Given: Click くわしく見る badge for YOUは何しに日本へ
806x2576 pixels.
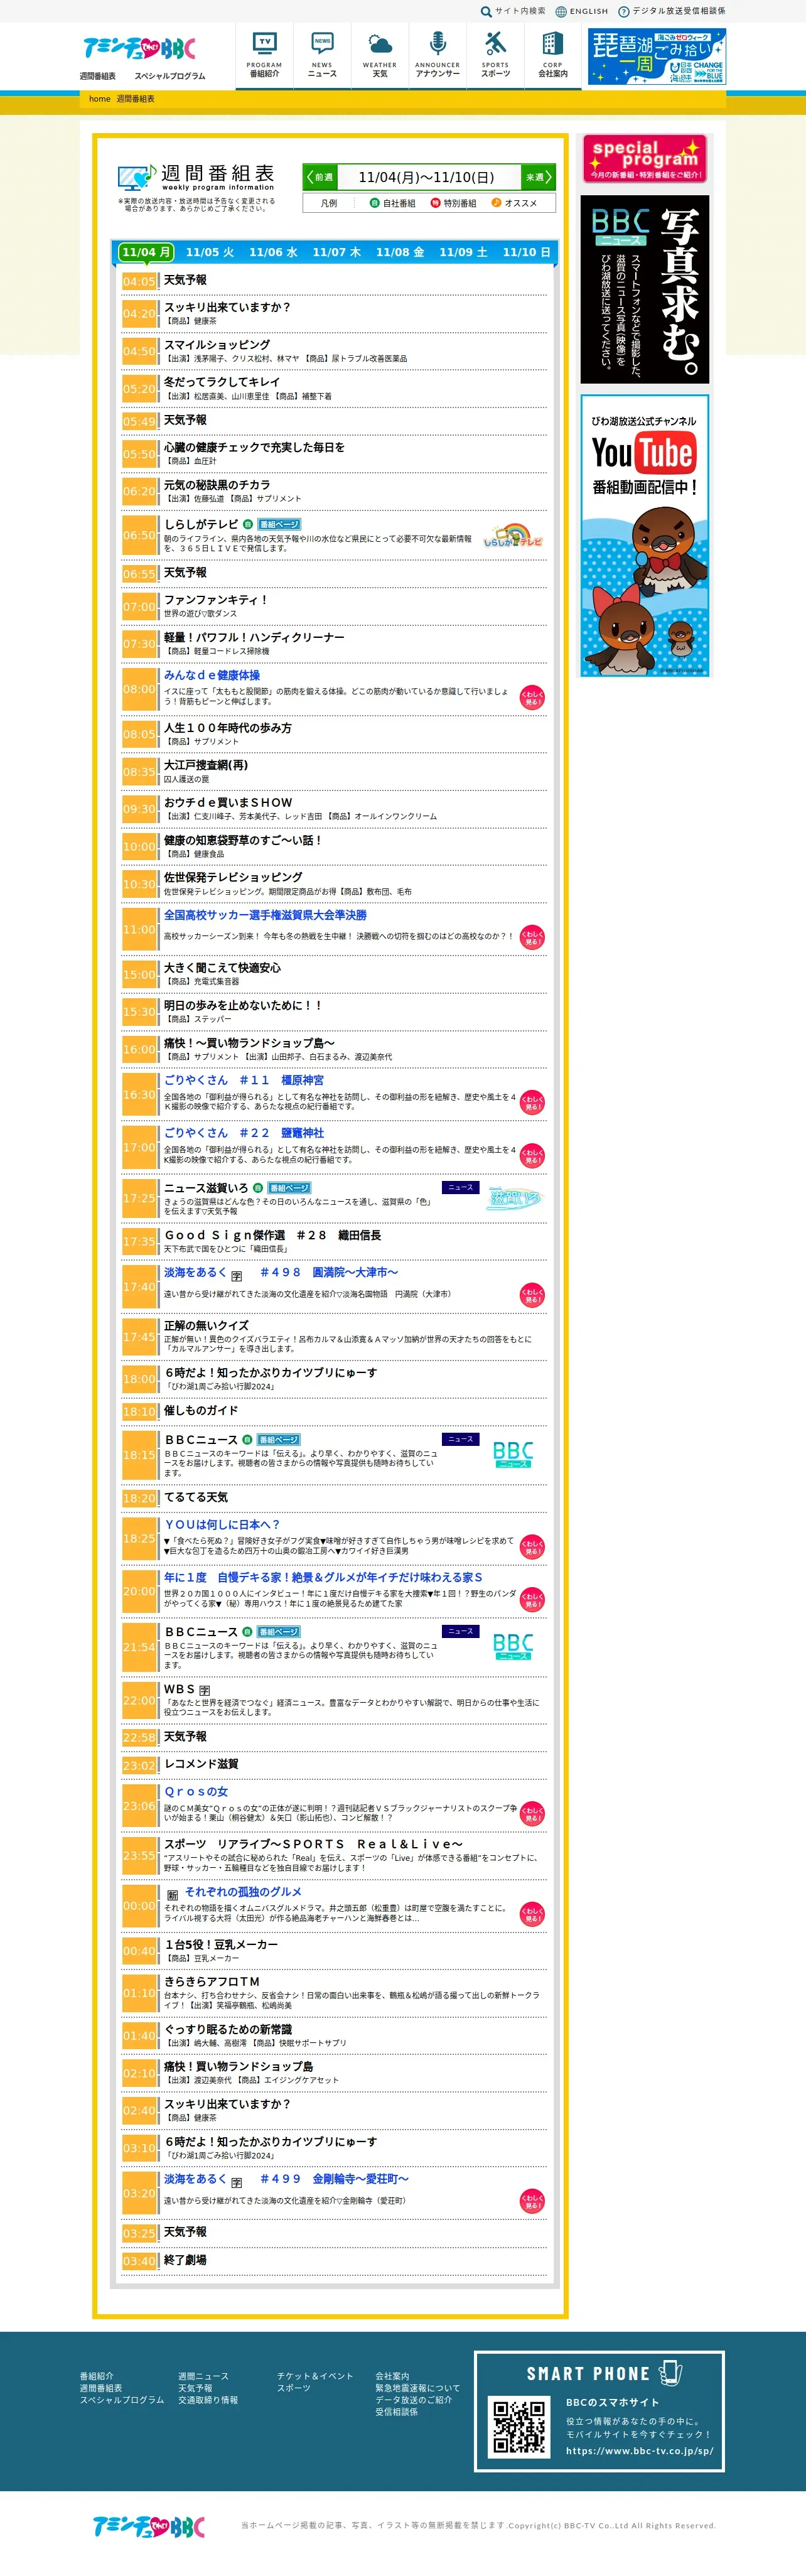Looking at the screenshot, I should tap(532, 1547).
